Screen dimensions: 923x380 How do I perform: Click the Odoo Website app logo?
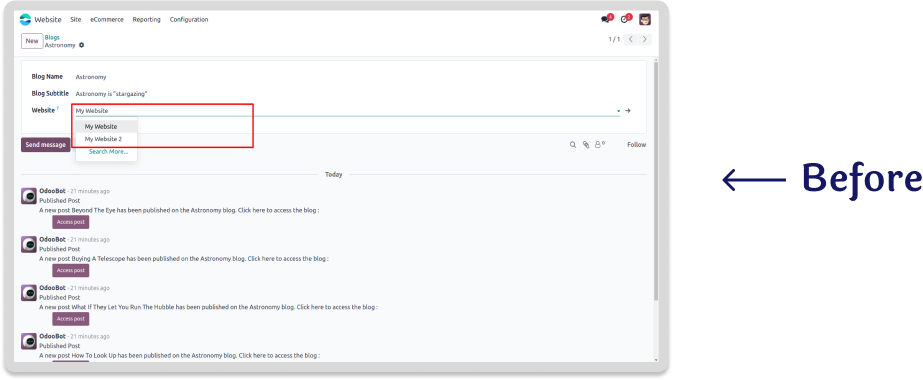tap(25, 19)
